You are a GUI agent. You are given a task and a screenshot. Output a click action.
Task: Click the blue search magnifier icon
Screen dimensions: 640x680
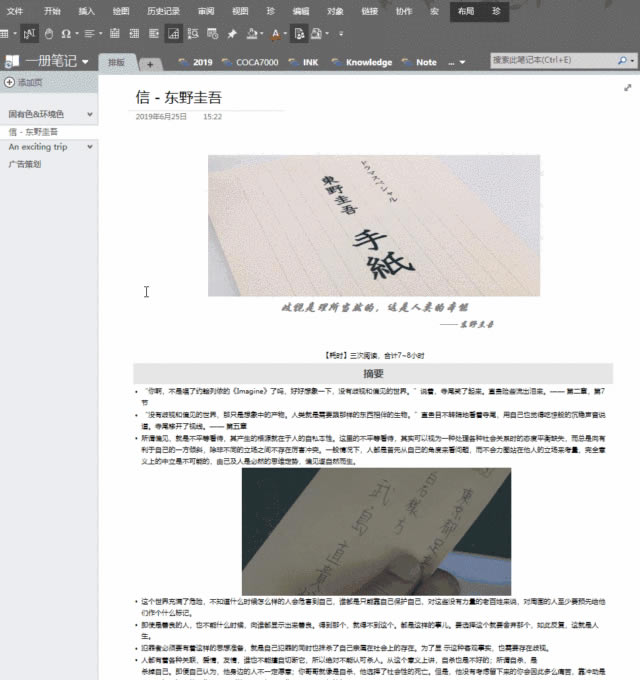(623, 60)
